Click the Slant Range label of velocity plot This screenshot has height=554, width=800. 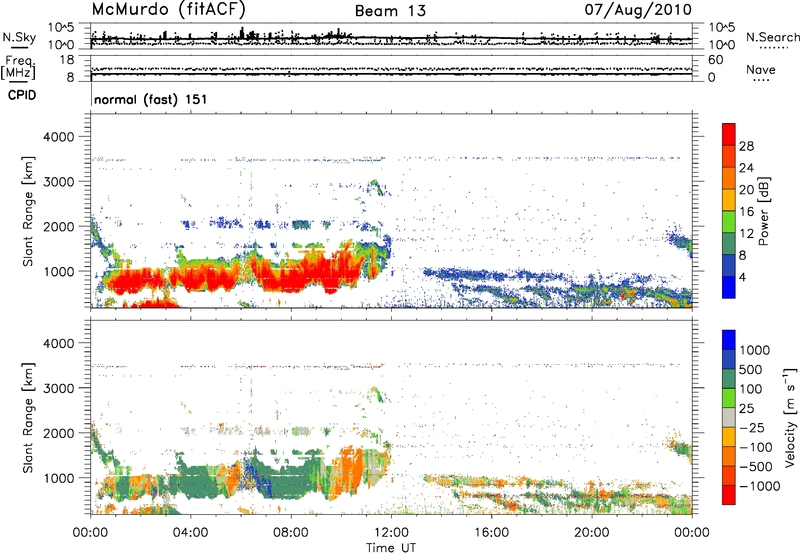point(28,417)
